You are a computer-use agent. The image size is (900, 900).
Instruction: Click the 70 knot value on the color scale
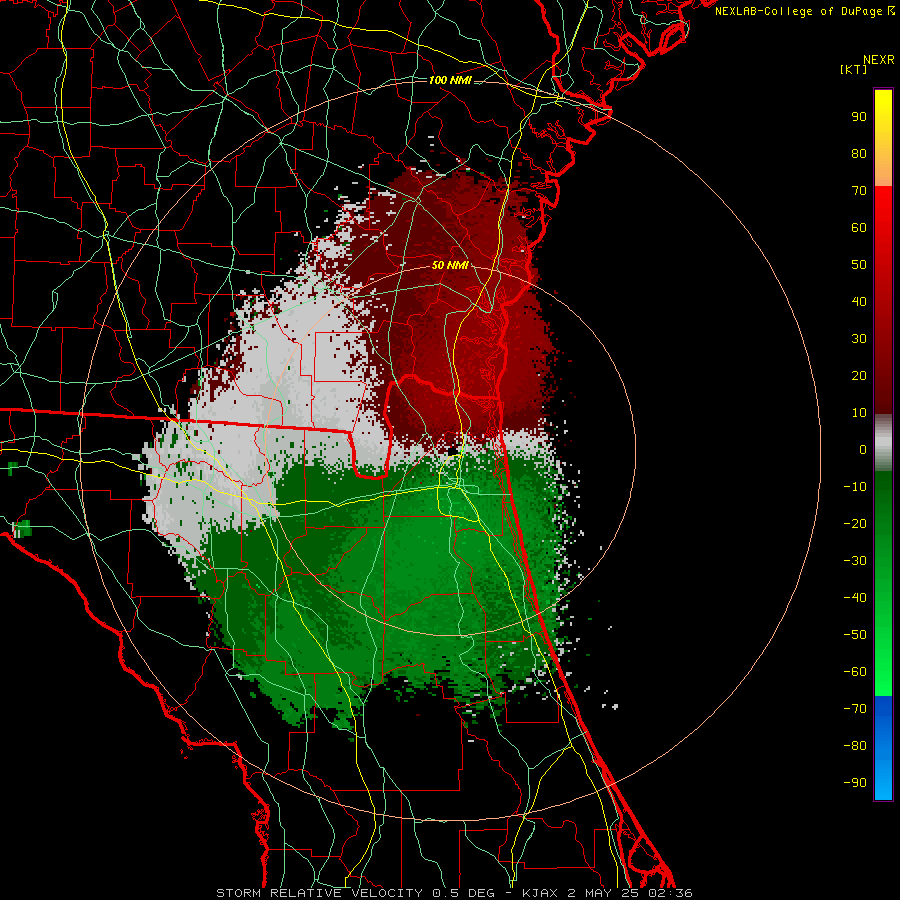click(x=859, y=191)
